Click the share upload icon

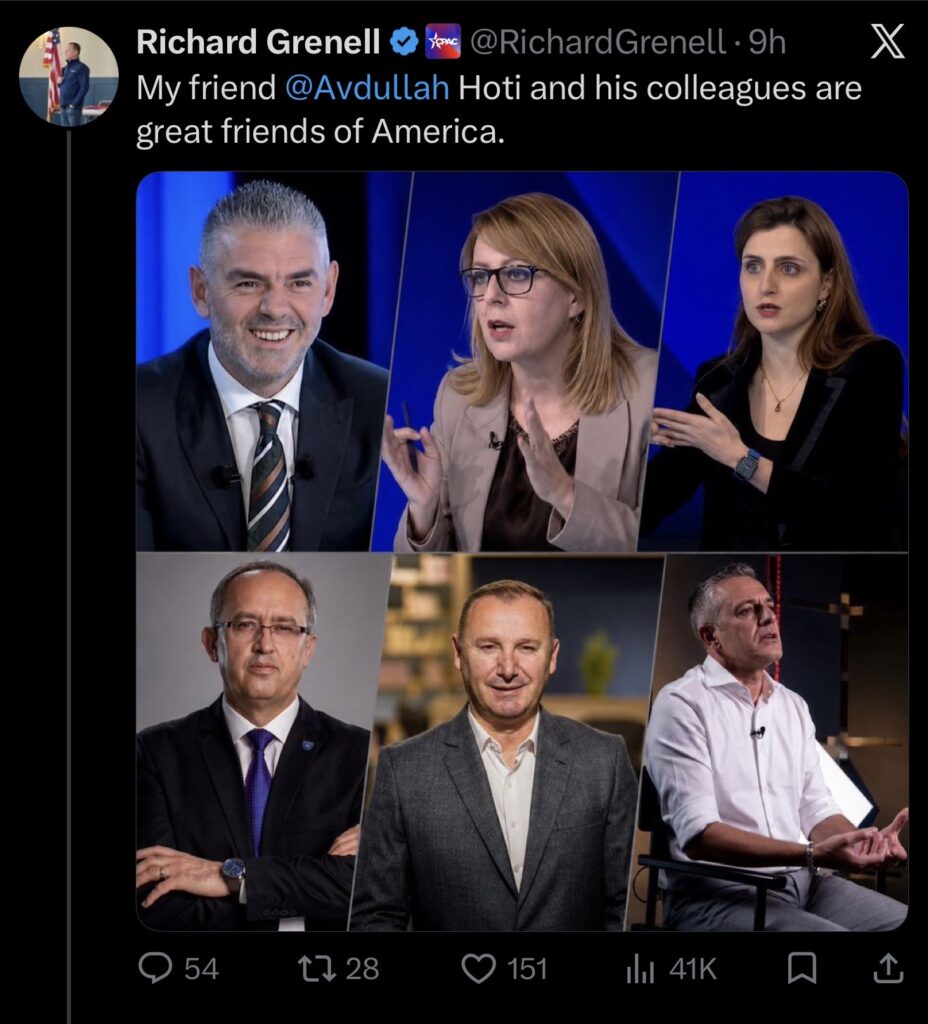889,968
